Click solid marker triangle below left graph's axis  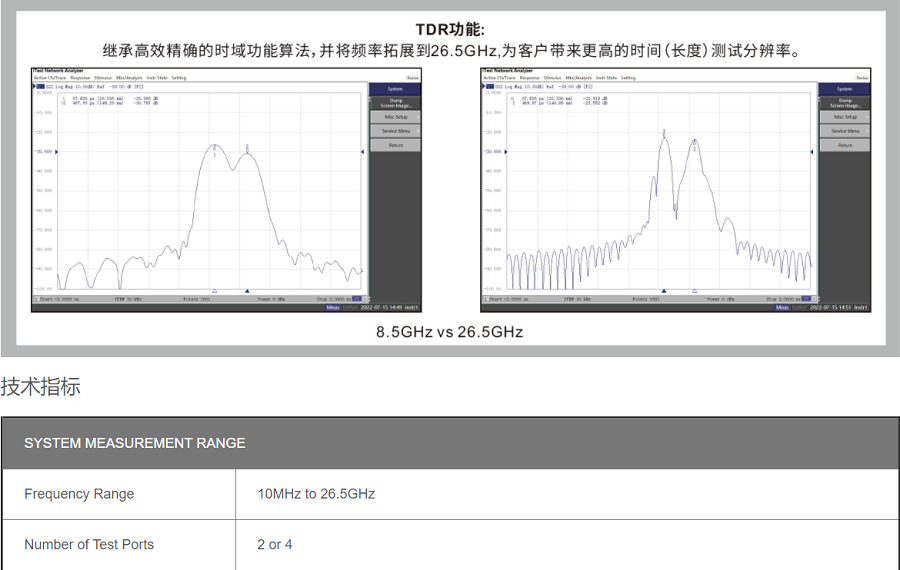pyautogui.click(x=247, y=291)
